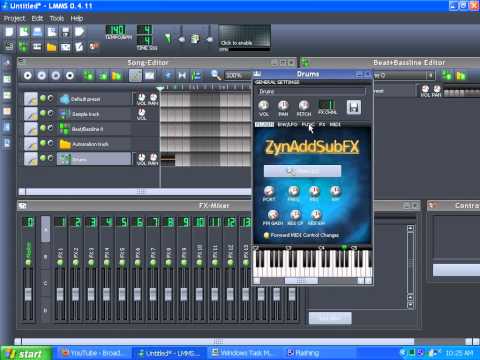Switch to MIDI tab in Drums window

coord(335,124)
